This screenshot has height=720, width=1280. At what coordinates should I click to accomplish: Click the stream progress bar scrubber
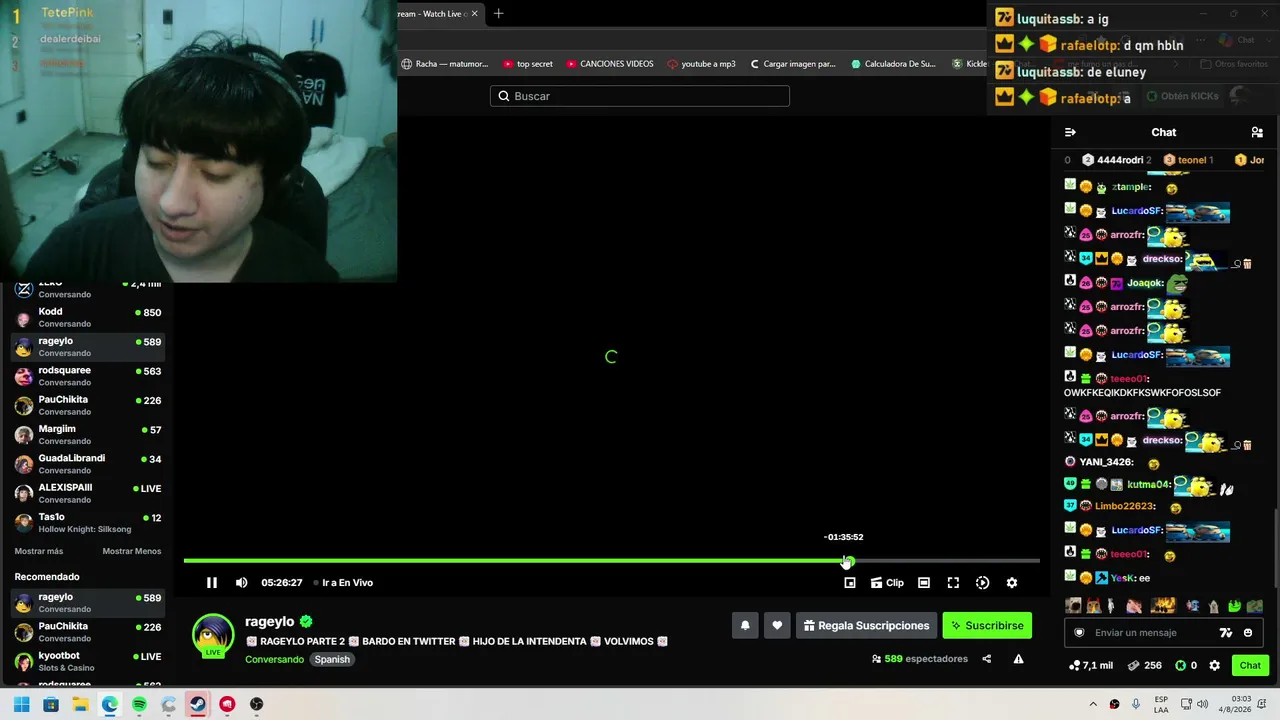coord(848,561)
